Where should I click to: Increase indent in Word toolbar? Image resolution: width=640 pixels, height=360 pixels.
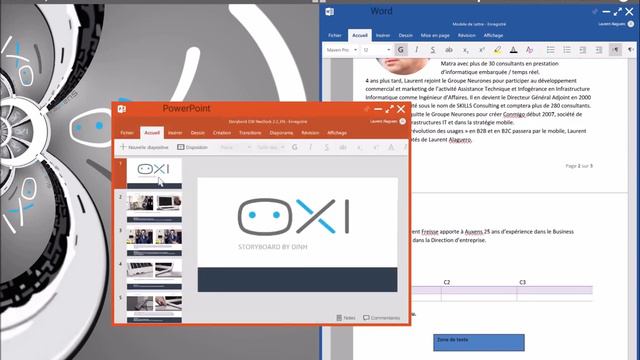[599, 50]
